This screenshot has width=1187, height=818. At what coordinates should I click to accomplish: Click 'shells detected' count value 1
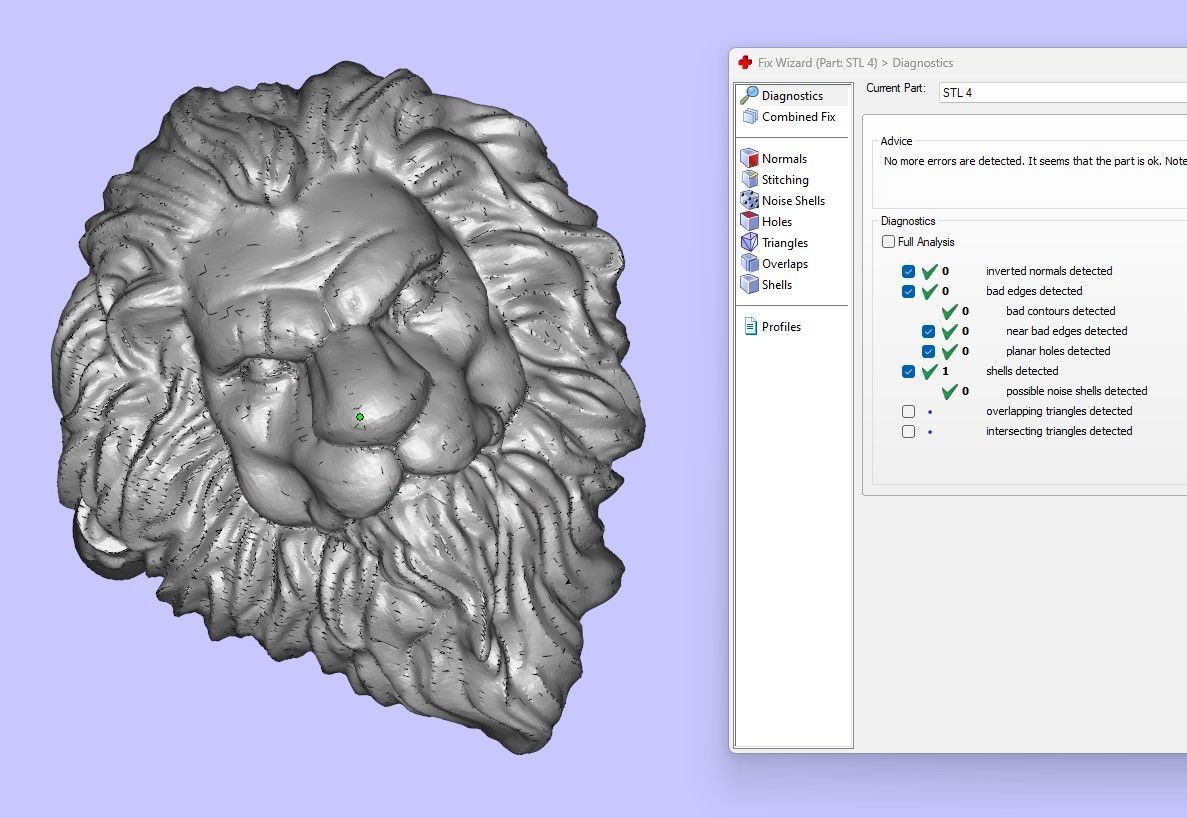(x=946, y=372)
